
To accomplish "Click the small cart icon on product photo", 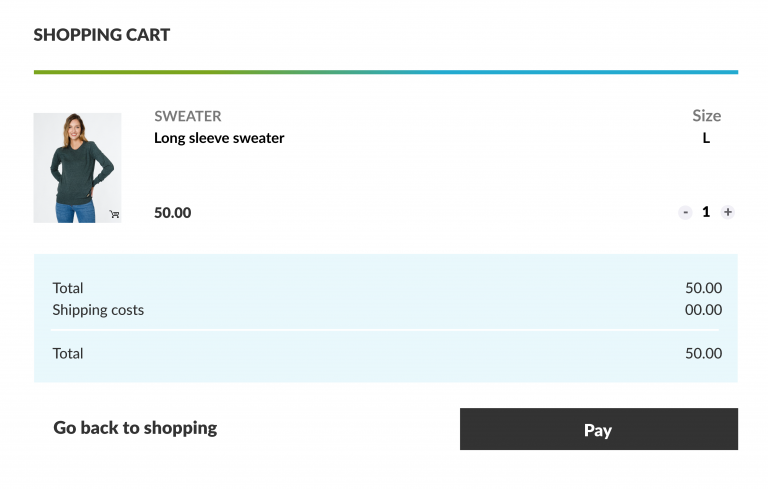I will click(114, 214).
